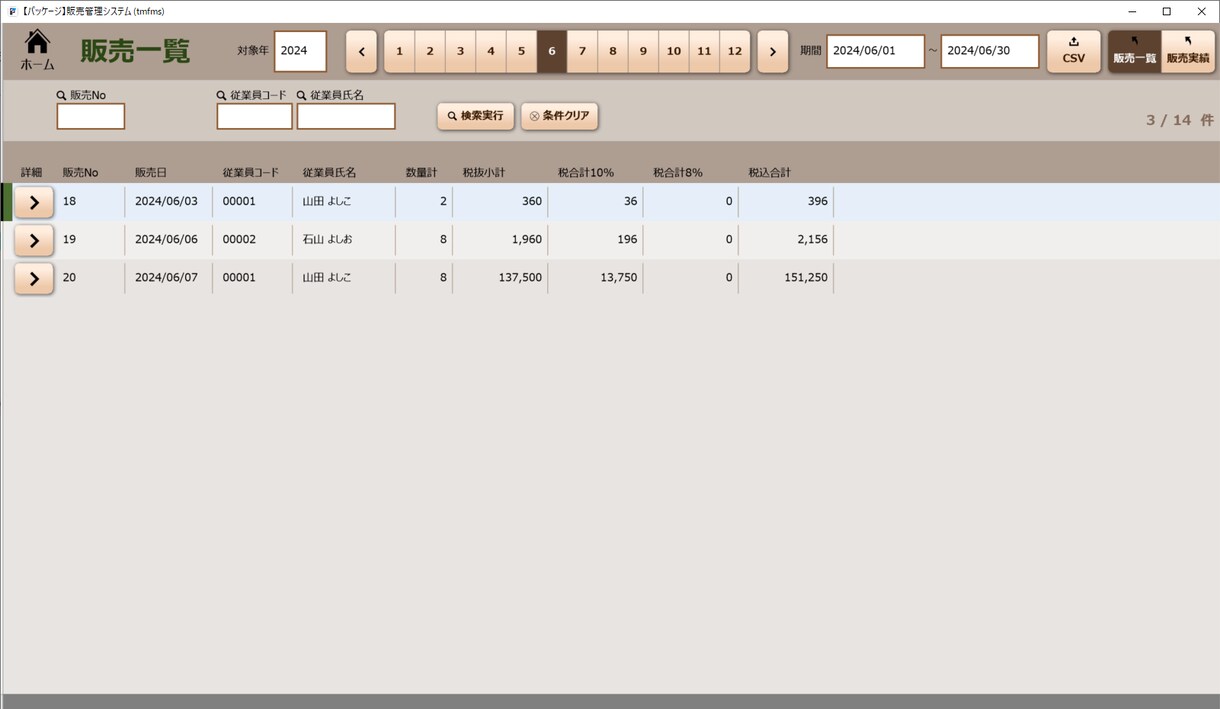Screen dimensions: 1220x709
Task: Select month 6 tab
Action: tap(552, 51)
